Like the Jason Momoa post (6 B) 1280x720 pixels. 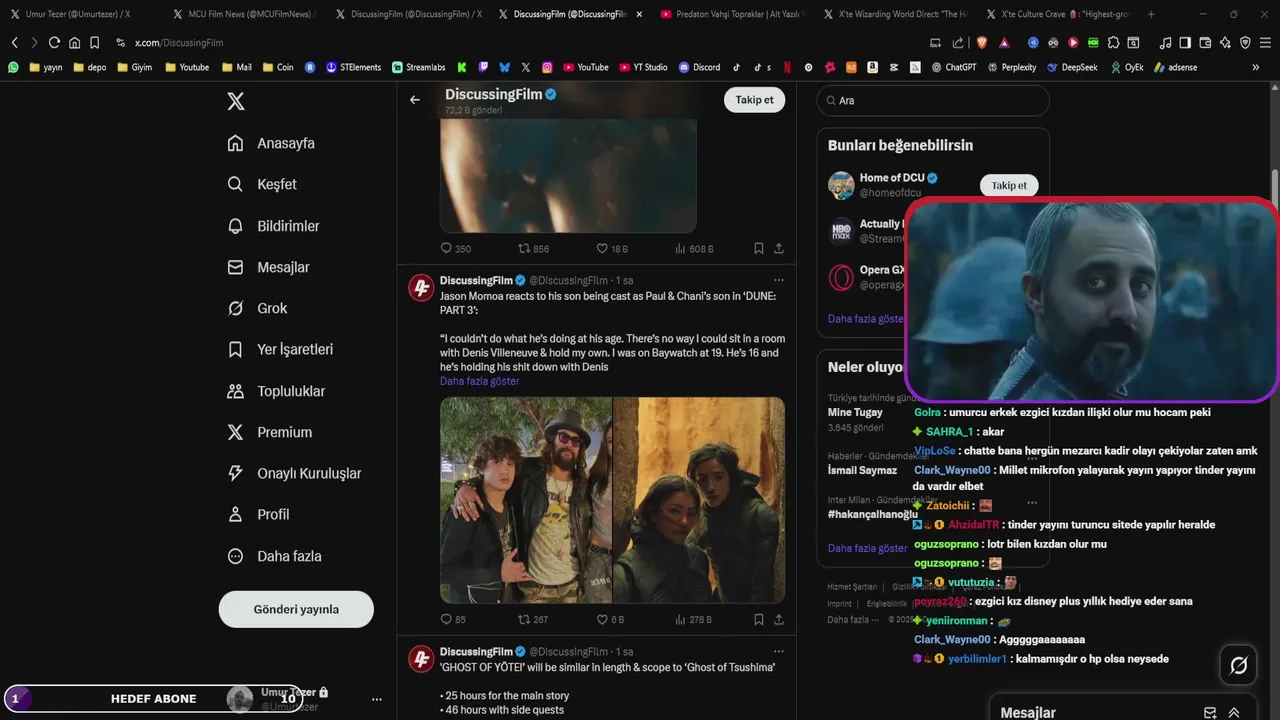[610, 619]
